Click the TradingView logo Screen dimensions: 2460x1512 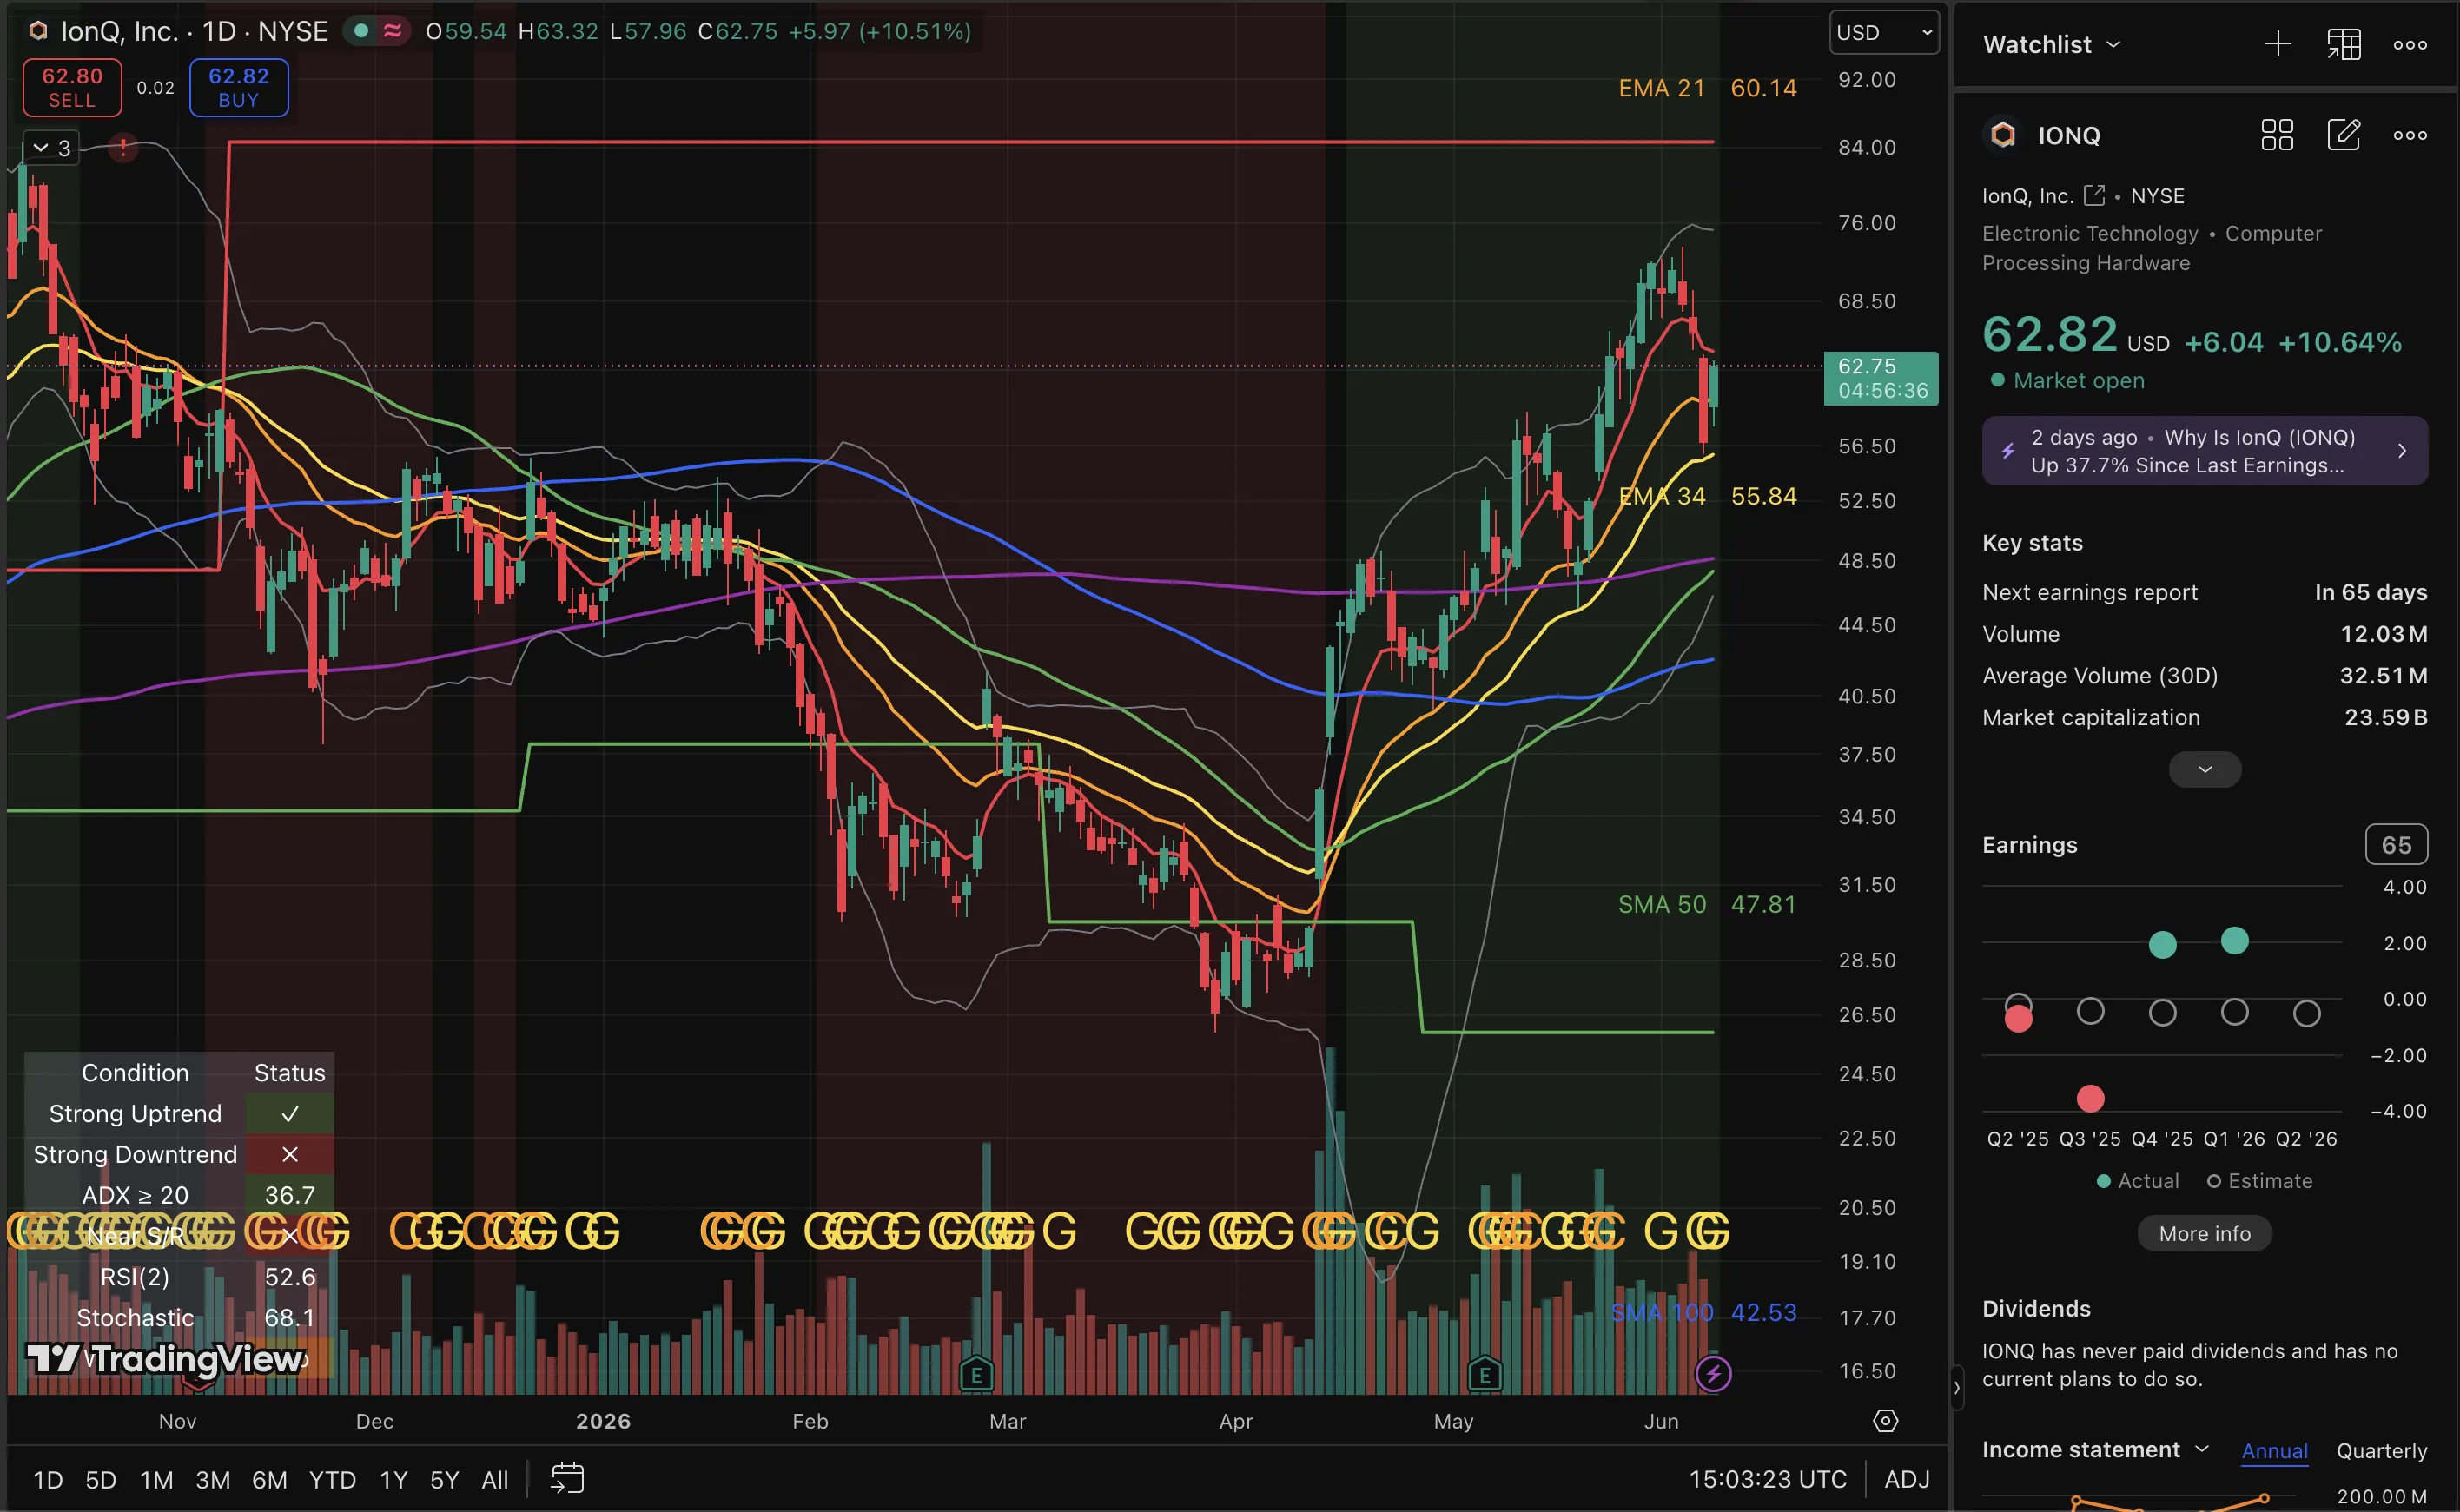point(167,1359)
